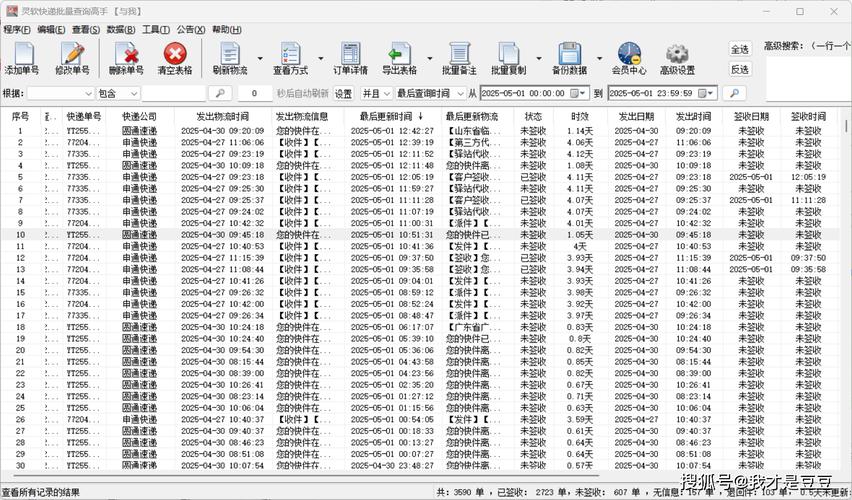Image resolution: width=852 pixels, height=500 pixels.
Task: Click the 时效 (duration) column header
Action: click(x=580, y=116)
